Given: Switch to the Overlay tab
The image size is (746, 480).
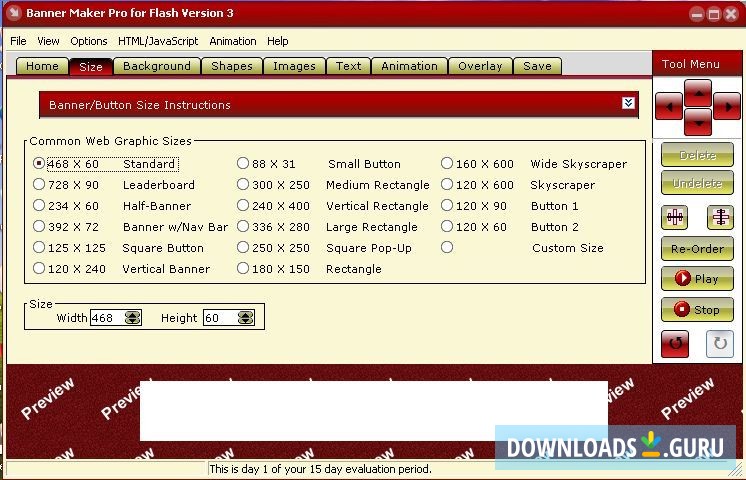Looking at the screenshot, I should 480,66.
